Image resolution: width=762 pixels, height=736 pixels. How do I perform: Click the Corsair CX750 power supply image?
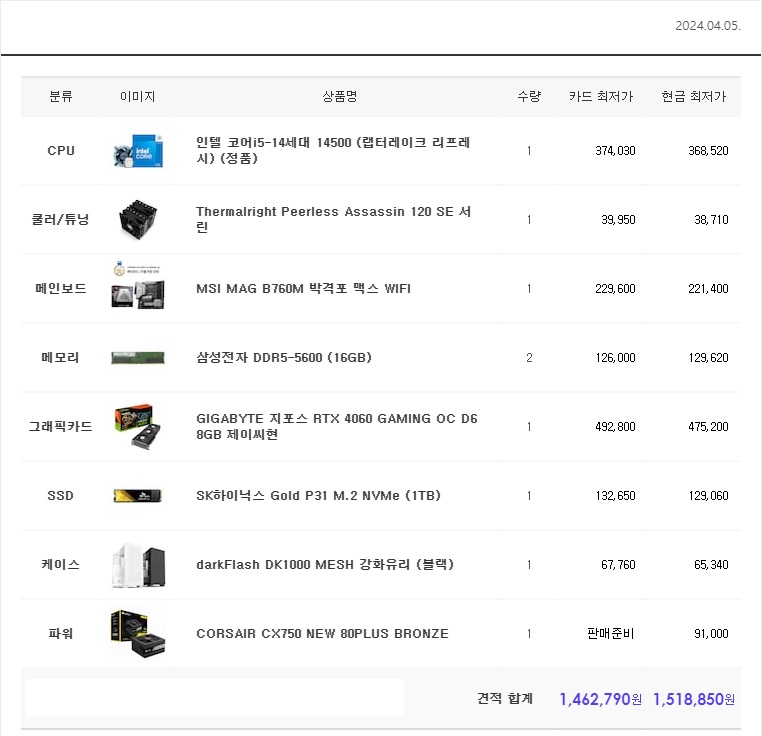[x=138, y=634]
